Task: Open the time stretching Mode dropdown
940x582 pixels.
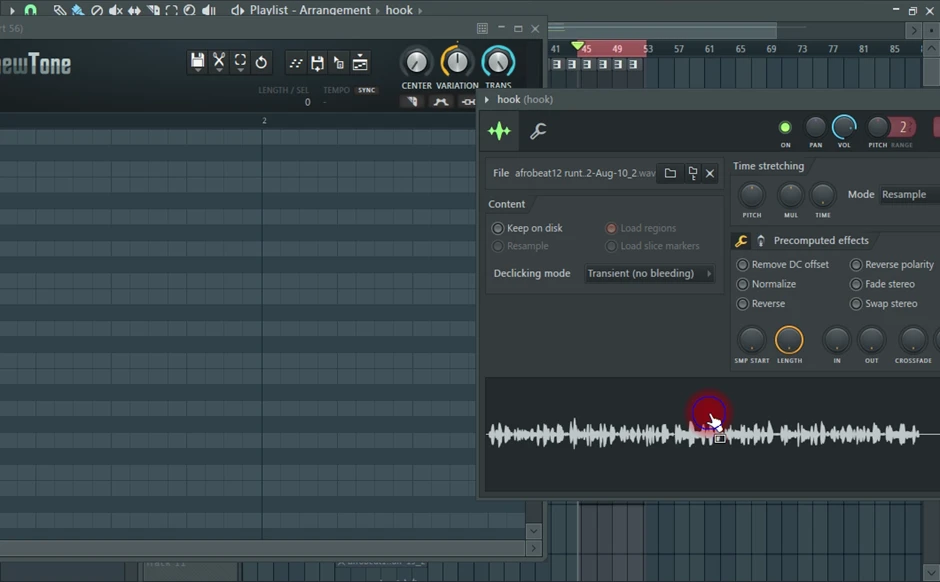Action: 908,195
